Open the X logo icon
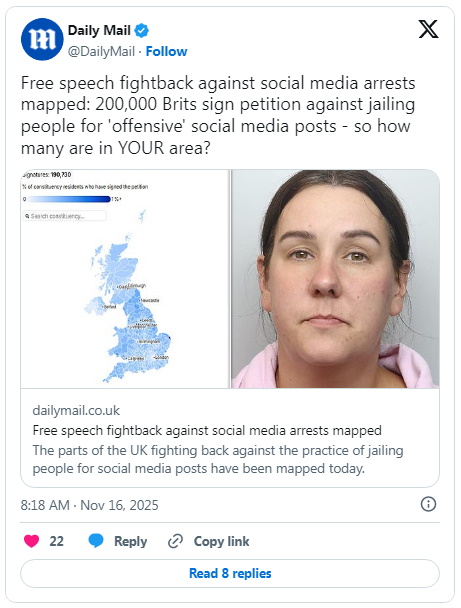 (428, 29)
